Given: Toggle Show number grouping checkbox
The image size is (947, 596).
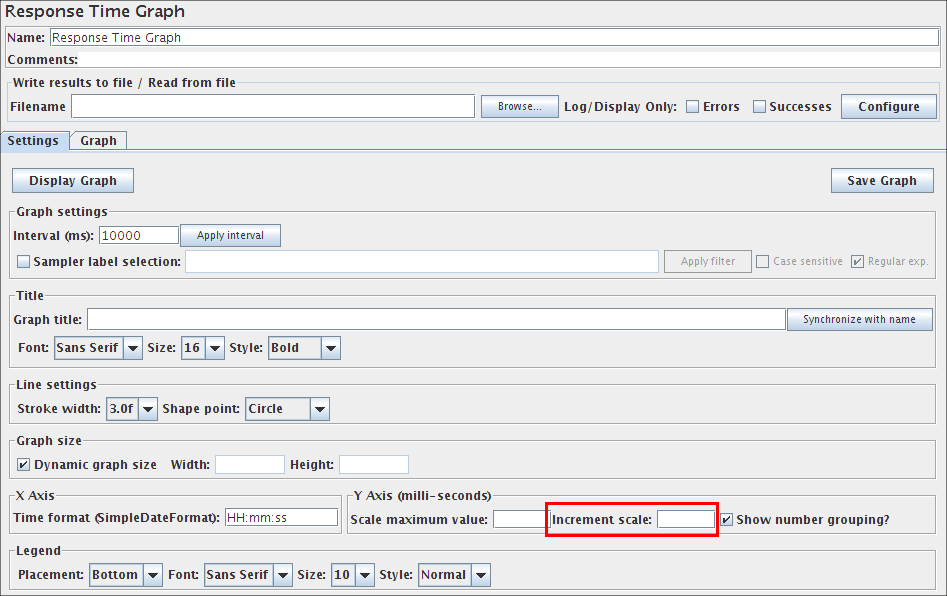Looking at the screenshot, I should 727,520.
